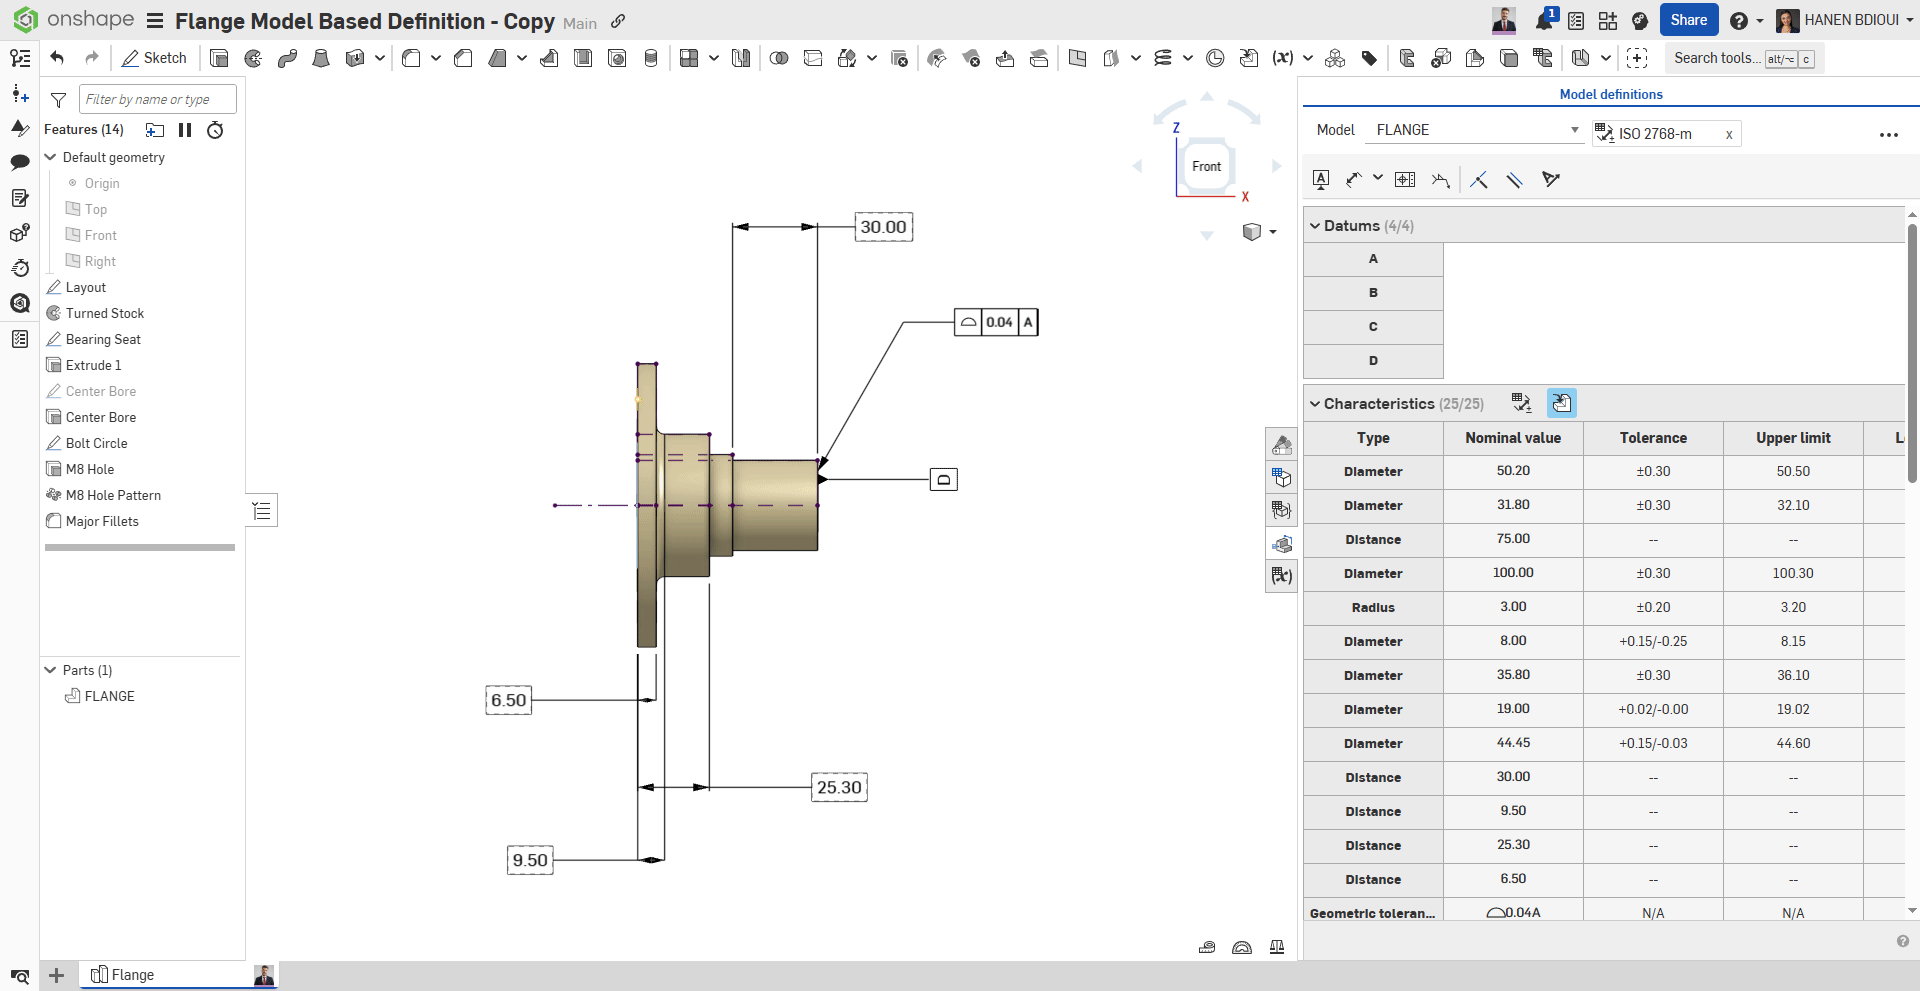Open the main hamburger menu
Screen dimensions: 1920x991
click(x=155, y=21)
